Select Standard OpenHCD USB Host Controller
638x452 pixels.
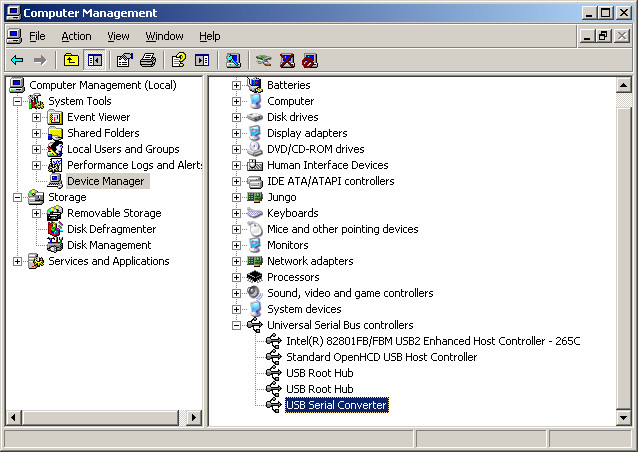click(382, 357)
